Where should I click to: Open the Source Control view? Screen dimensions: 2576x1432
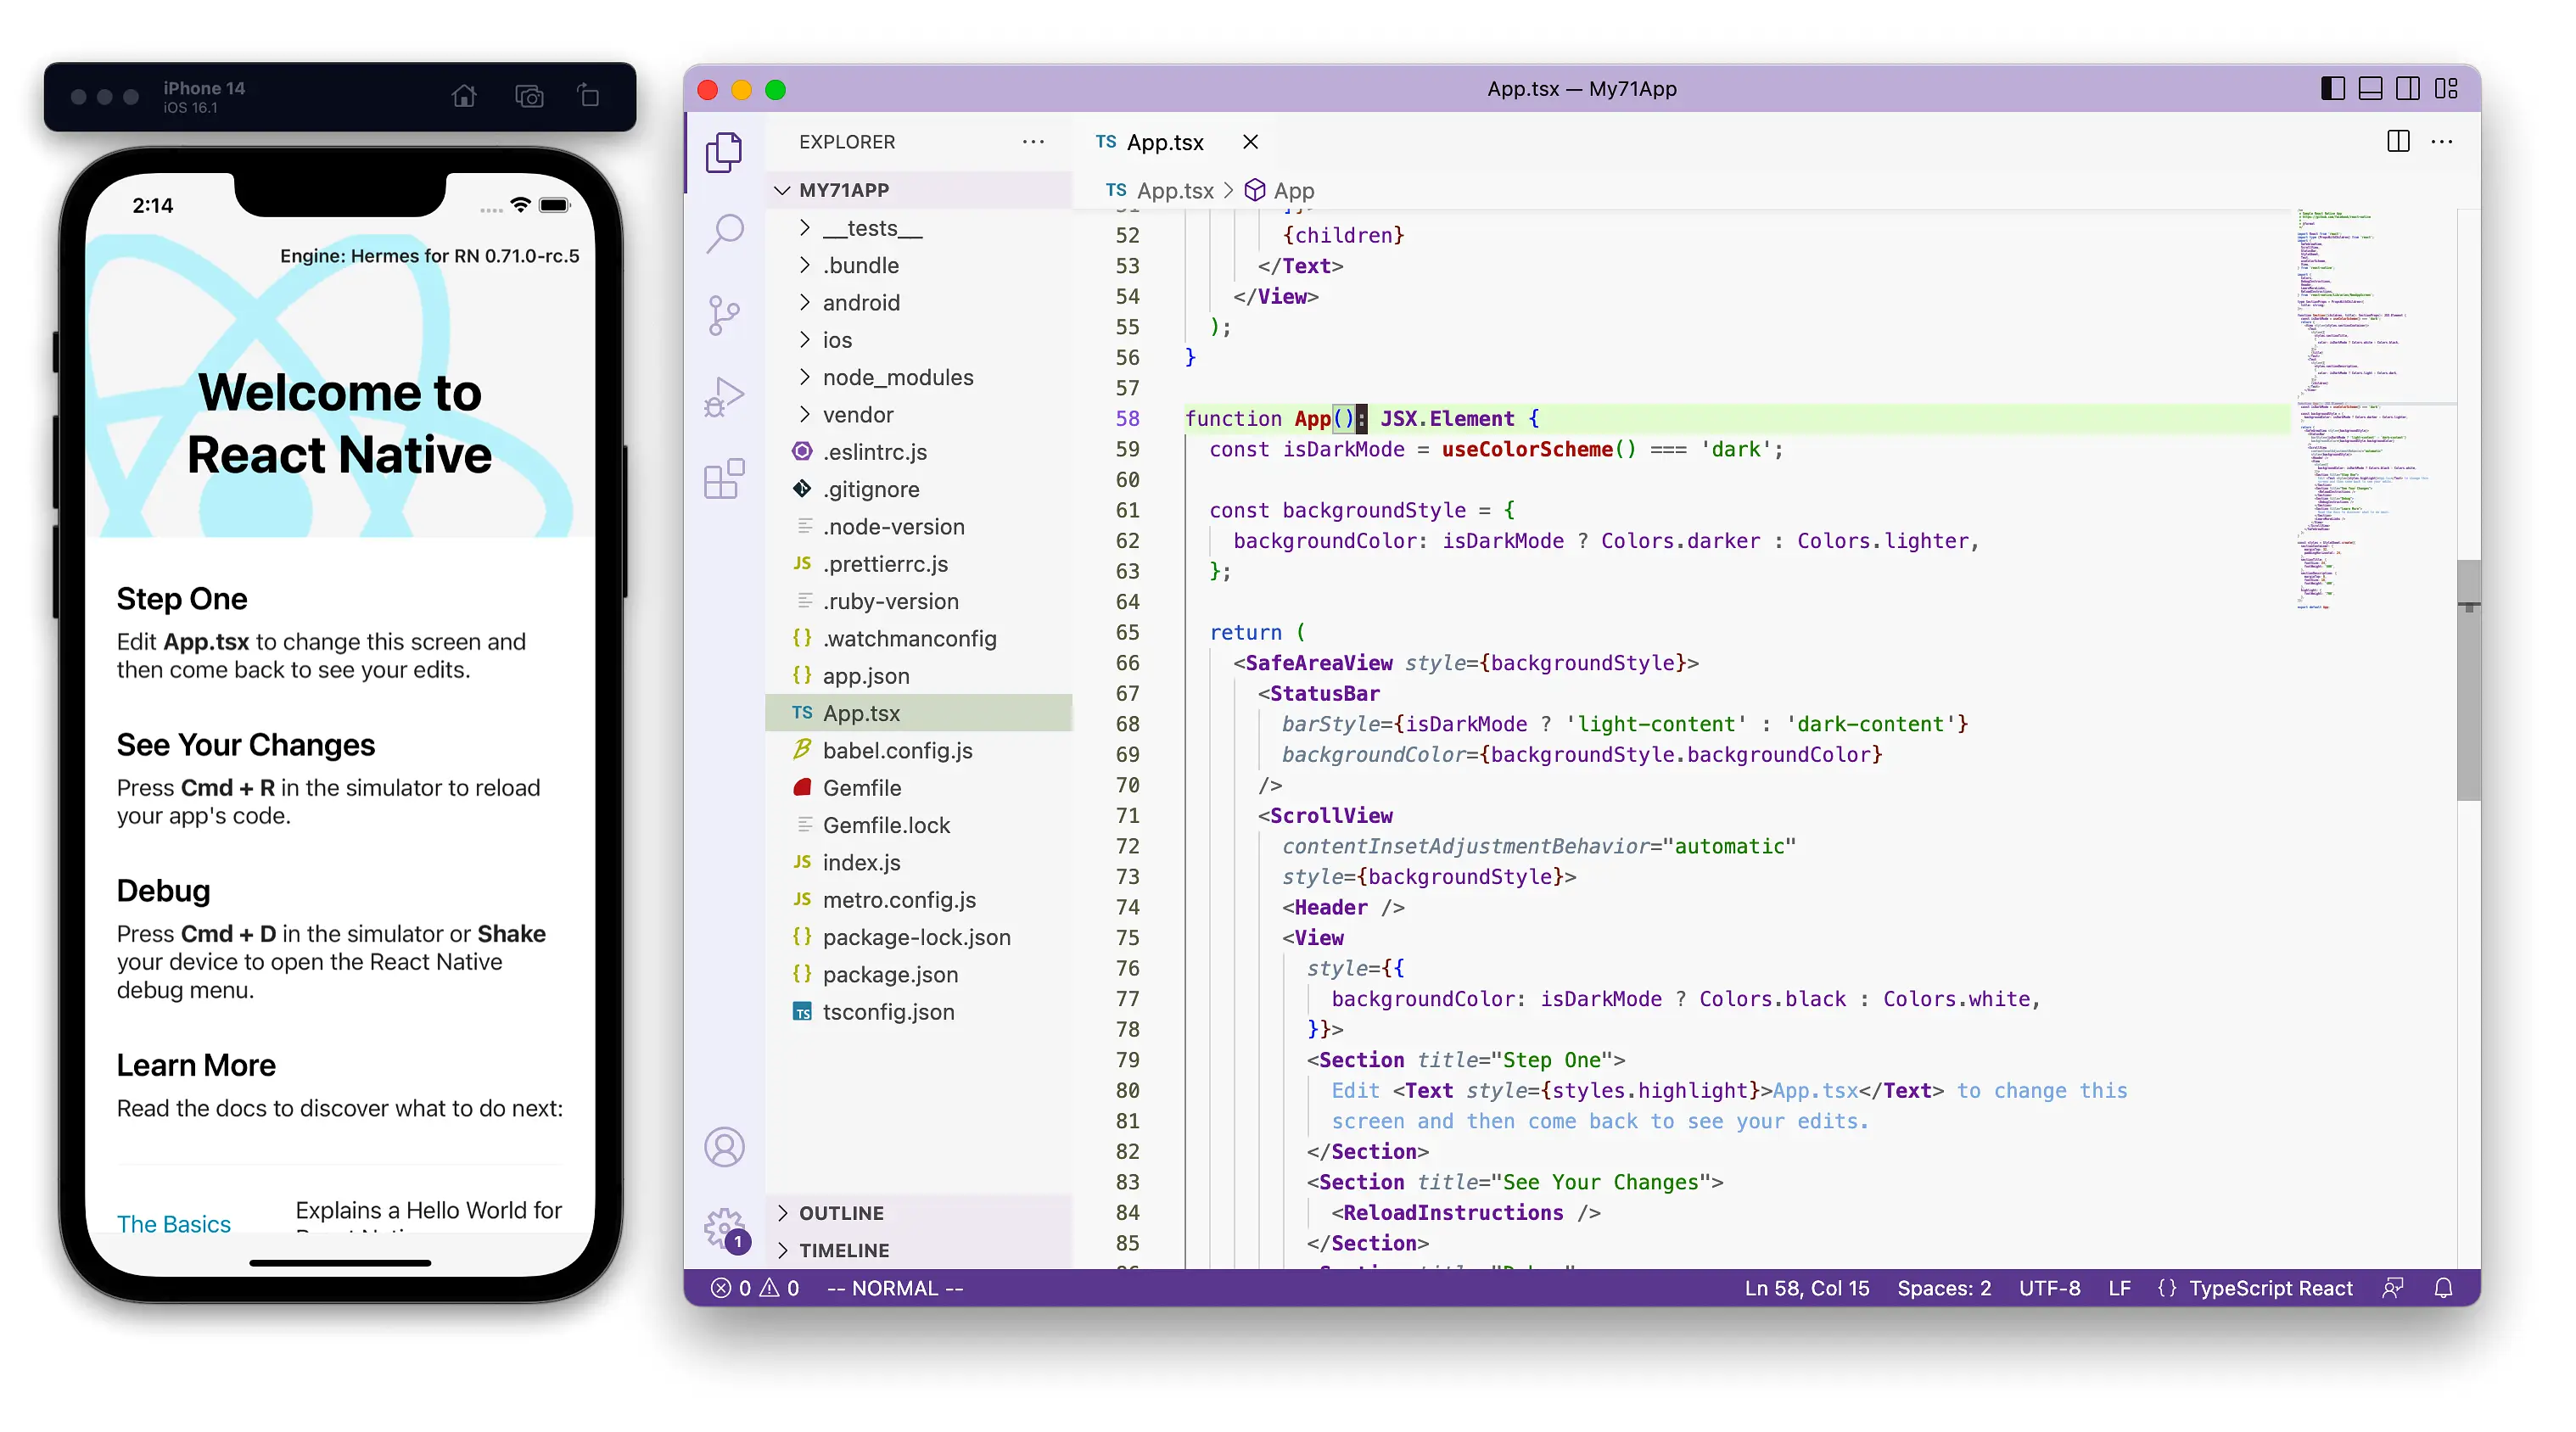(724, 315)
